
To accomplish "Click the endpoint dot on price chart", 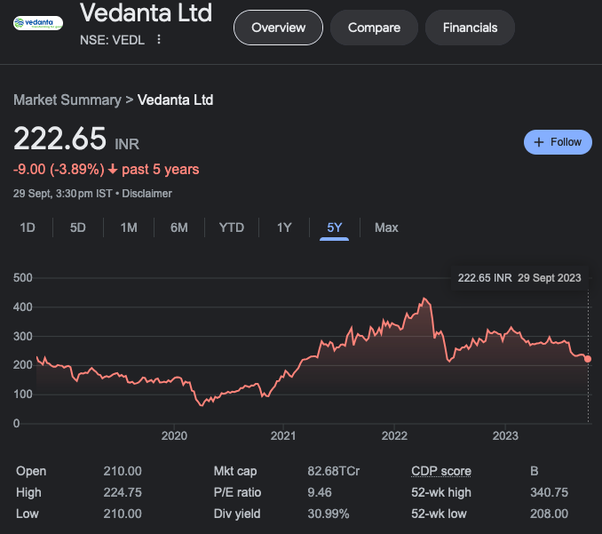I will (588, 358).
